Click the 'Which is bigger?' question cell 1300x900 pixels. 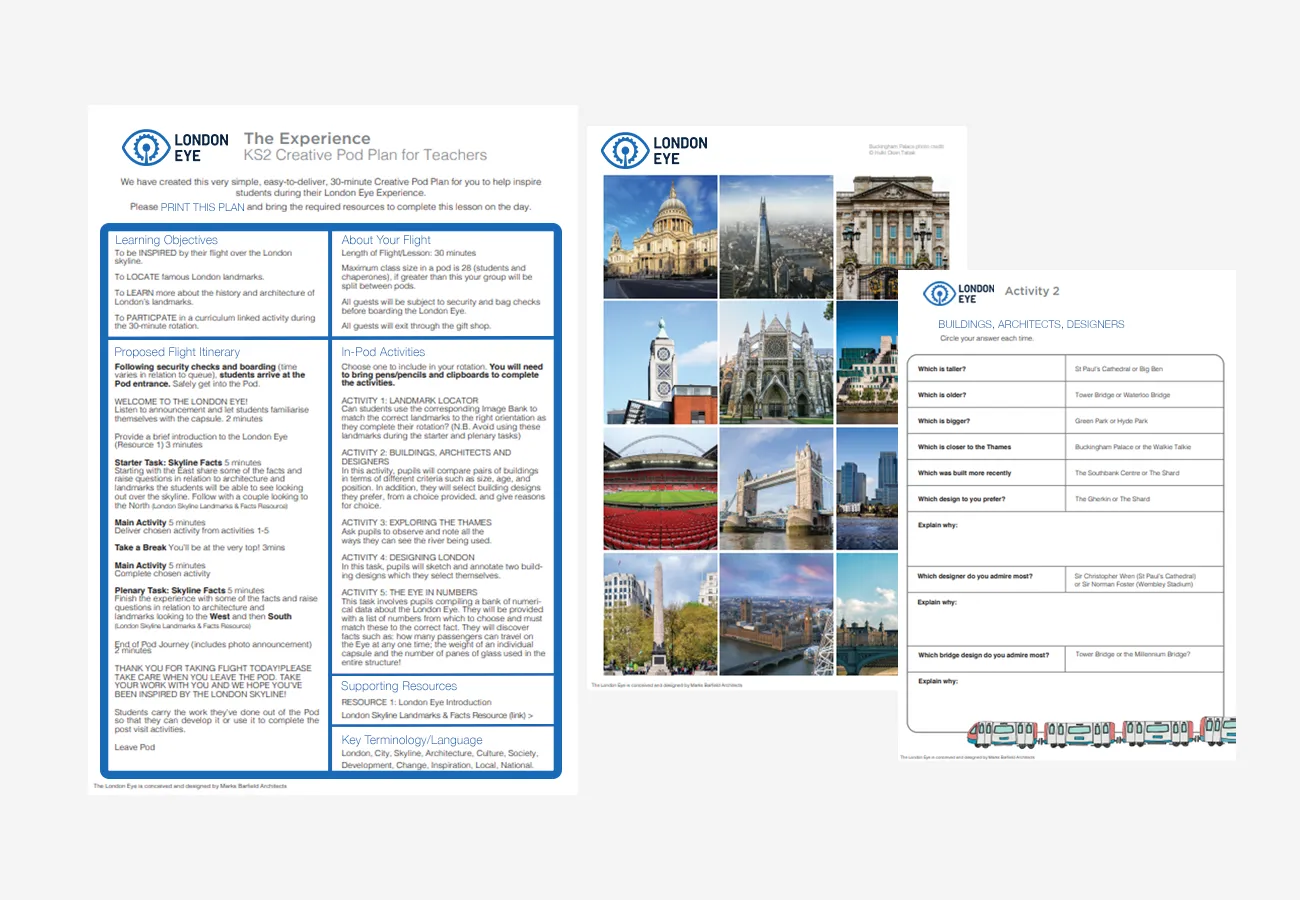(x=986, y=421)
